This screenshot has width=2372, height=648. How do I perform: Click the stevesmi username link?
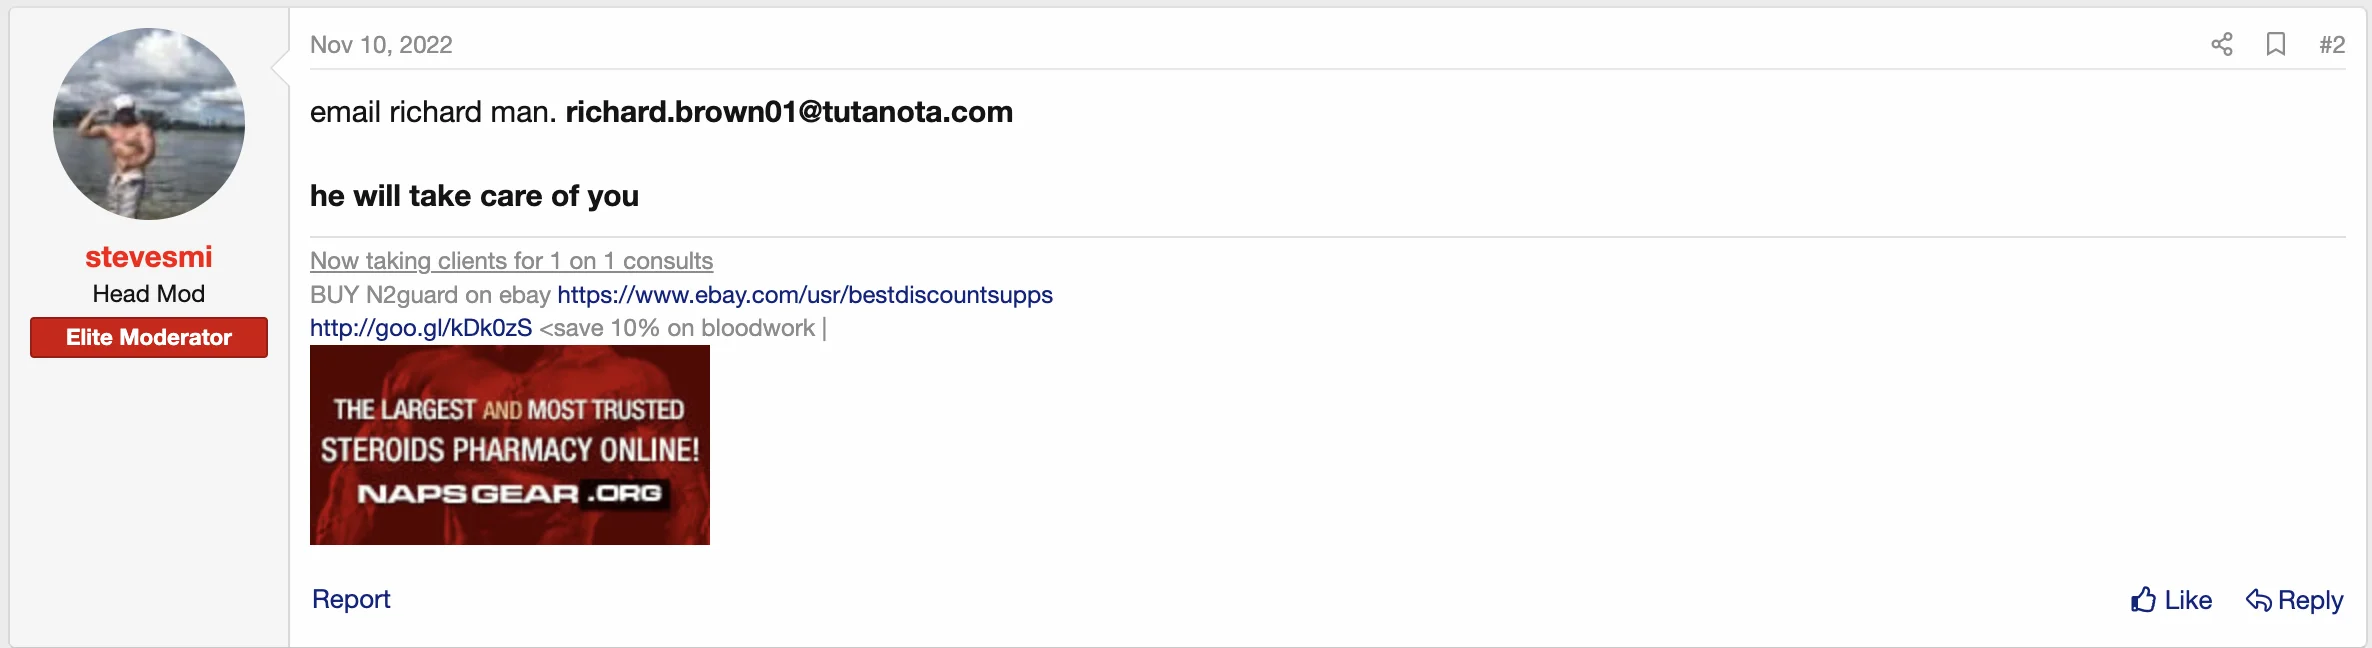149,257
